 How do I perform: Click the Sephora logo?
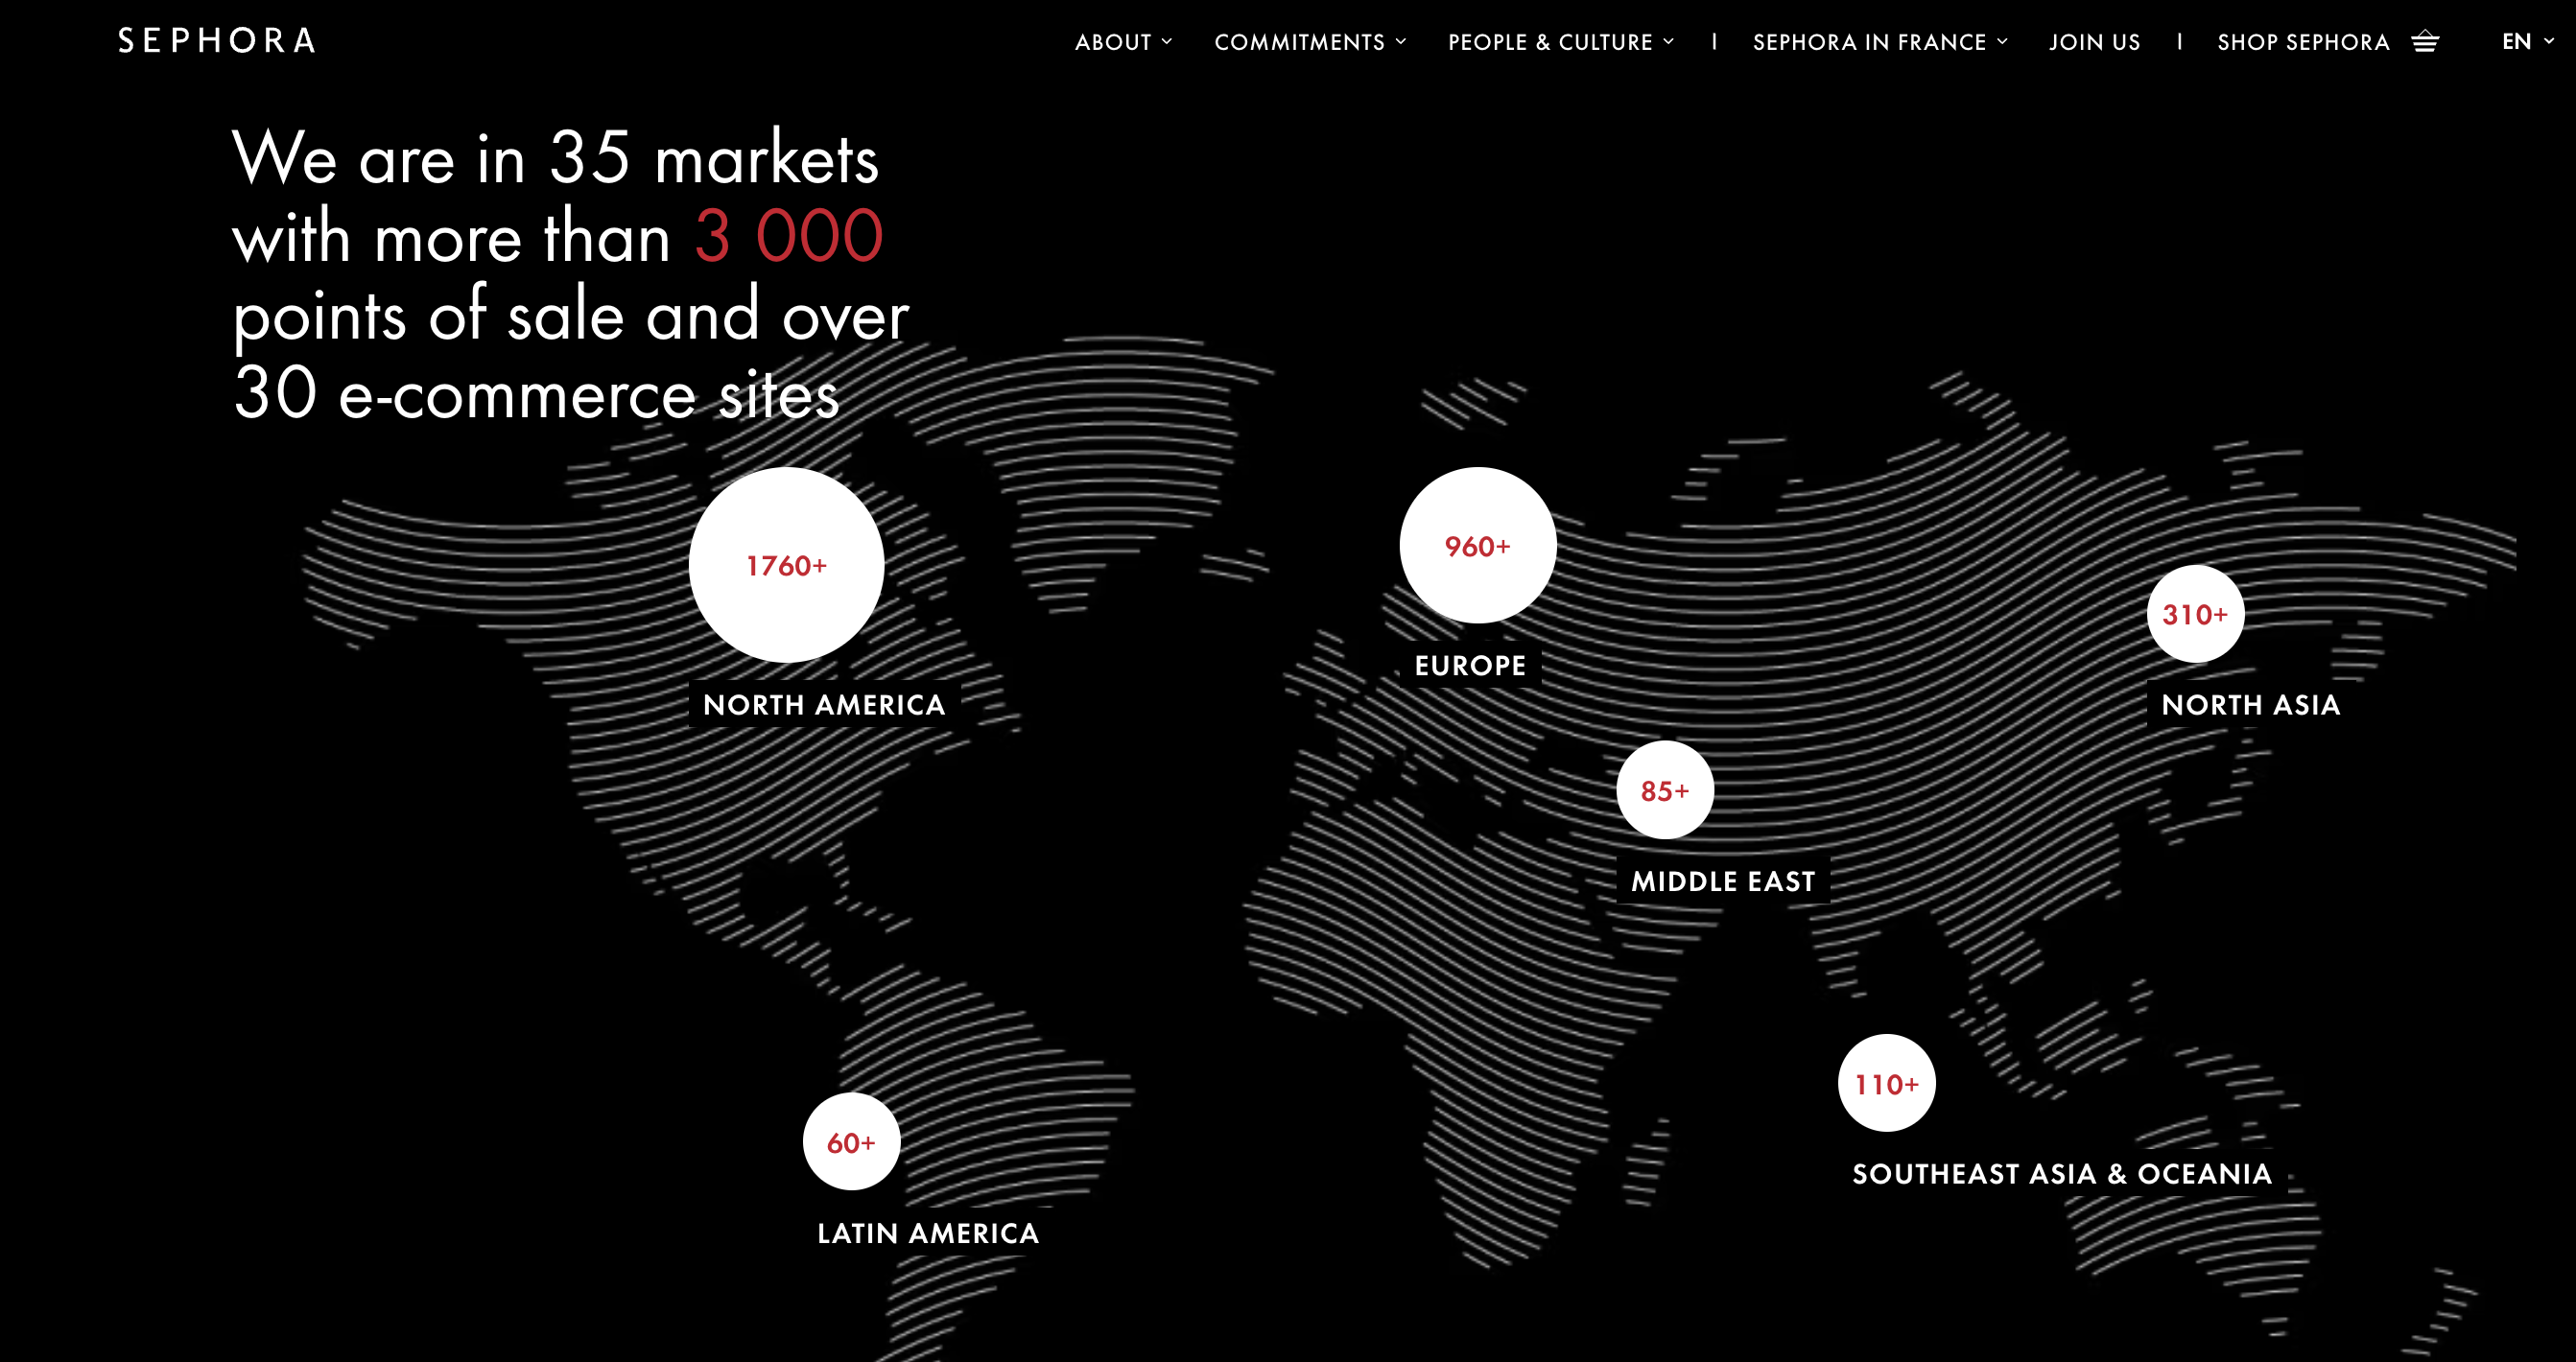(217, 41)
